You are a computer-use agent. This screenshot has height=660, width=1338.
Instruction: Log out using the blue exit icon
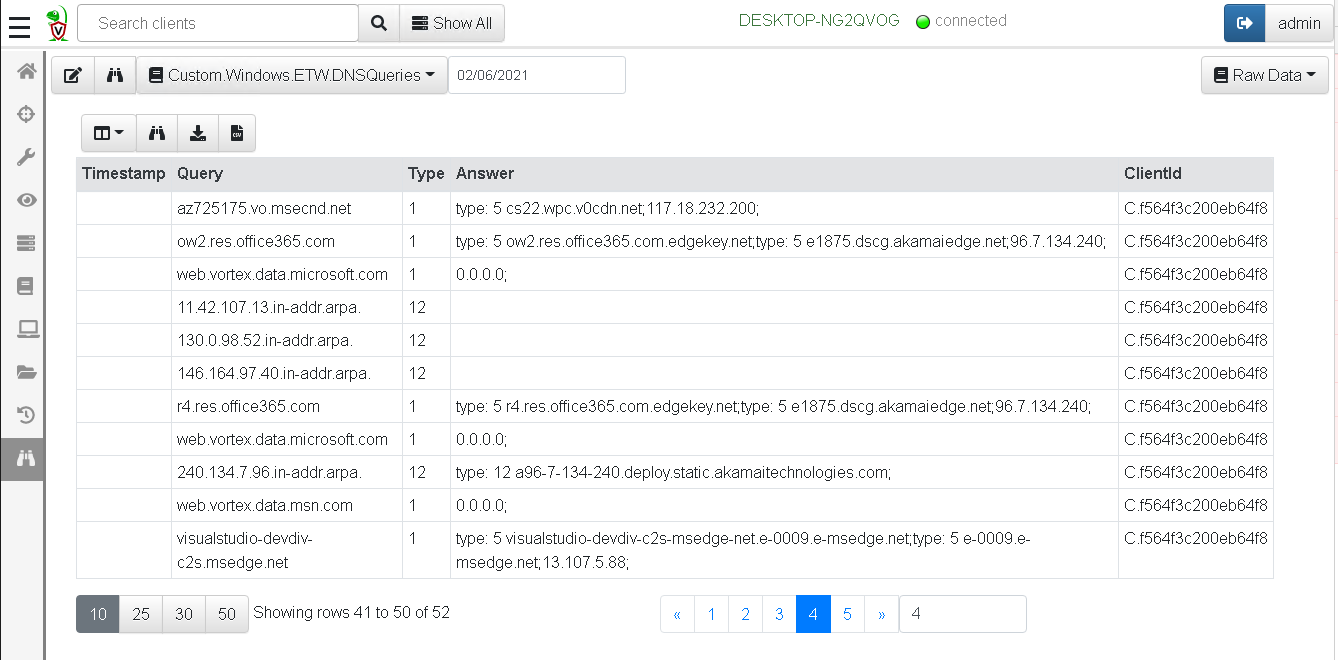coord(1244,22)
